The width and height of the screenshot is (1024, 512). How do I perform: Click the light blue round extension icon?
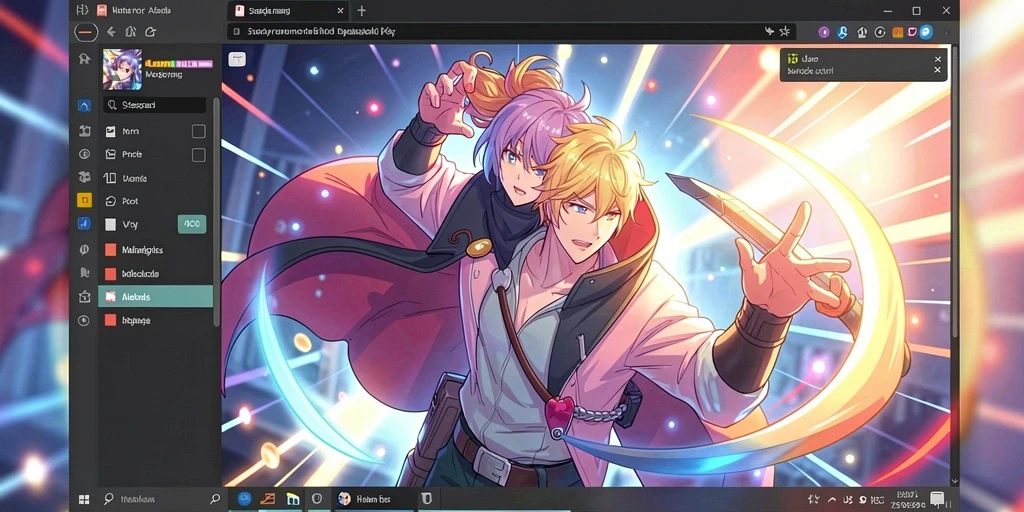click(926, 31)
